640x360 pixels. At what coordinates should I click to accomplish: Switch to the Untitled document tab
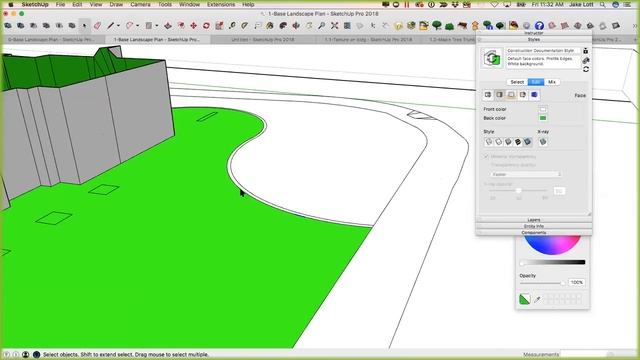pos(263,40)
